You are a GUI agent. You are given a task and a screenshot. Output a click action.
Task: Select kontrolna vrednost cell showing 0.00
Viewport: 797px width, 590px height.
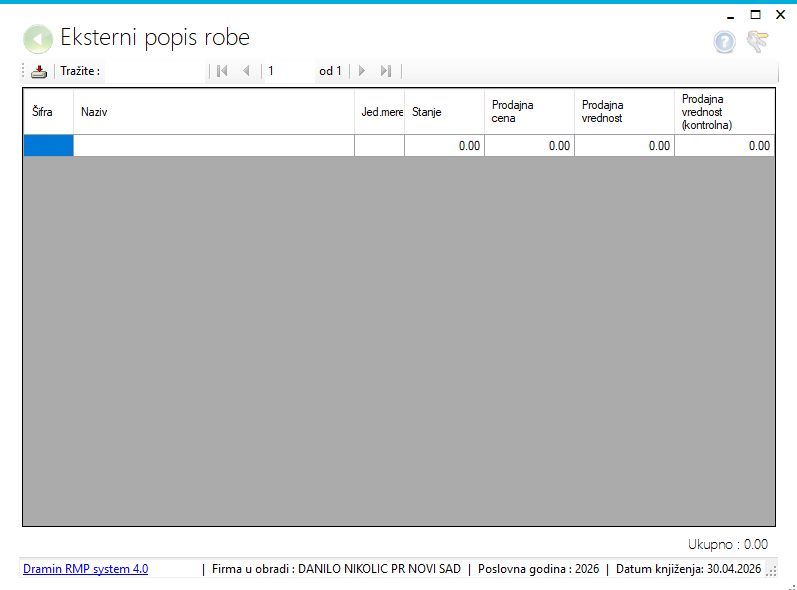click(725, 146)
